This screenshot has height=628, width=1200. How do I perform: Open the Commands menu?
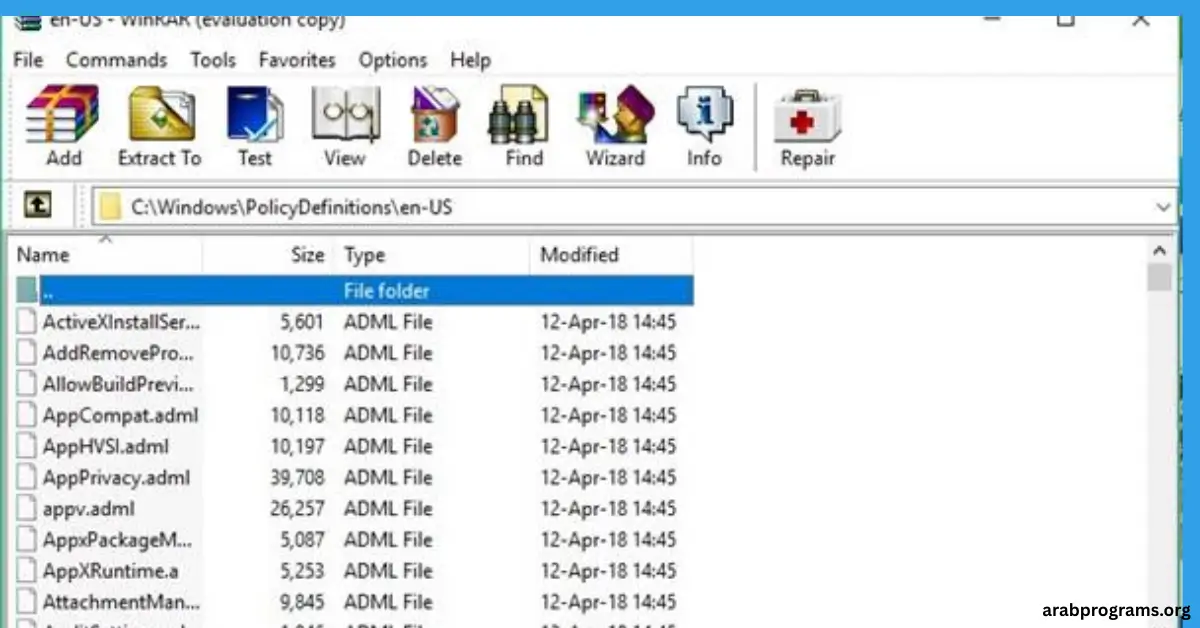(x=117, y=60)
